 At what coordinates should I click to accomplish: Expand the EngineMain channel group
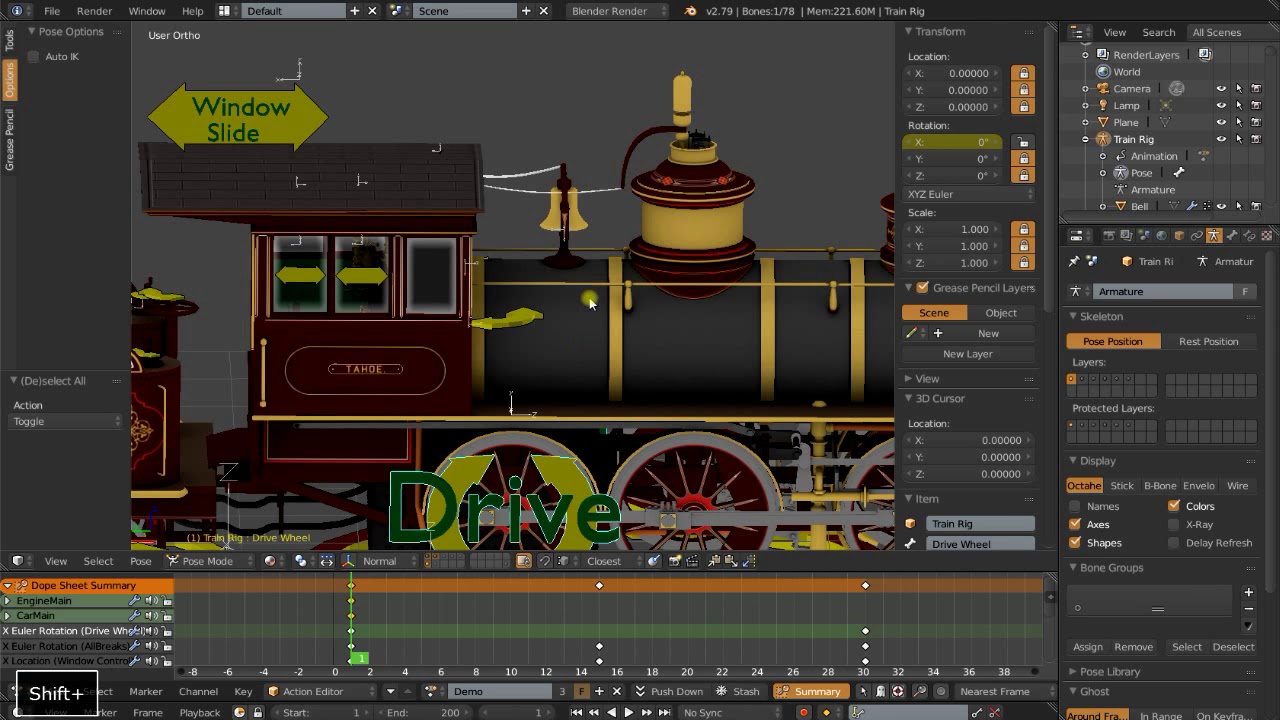[7, 601]
